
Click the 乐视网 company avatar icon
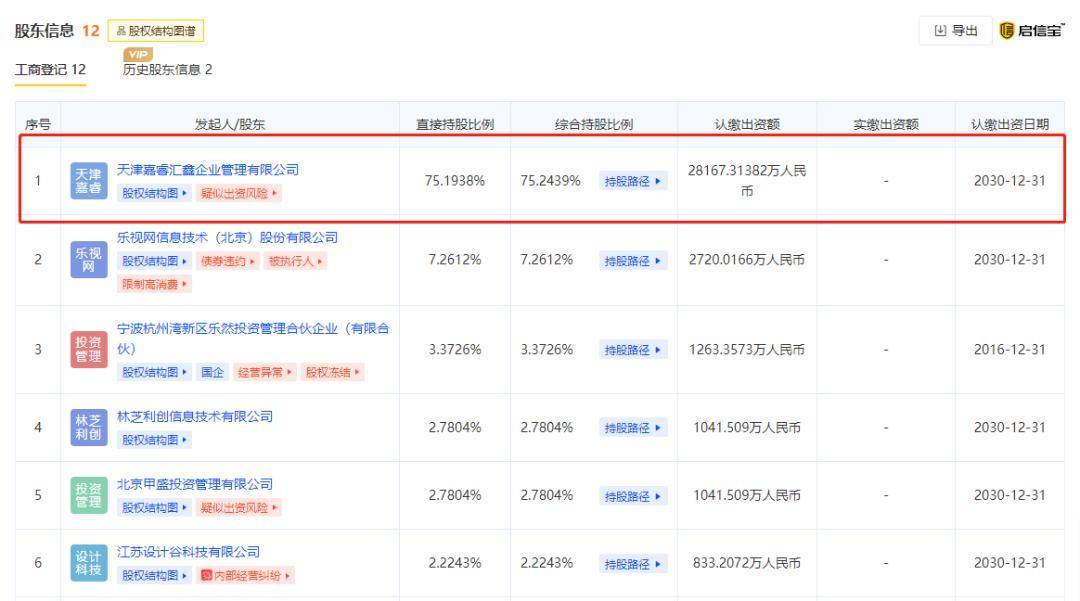click(x=89, y=260)
